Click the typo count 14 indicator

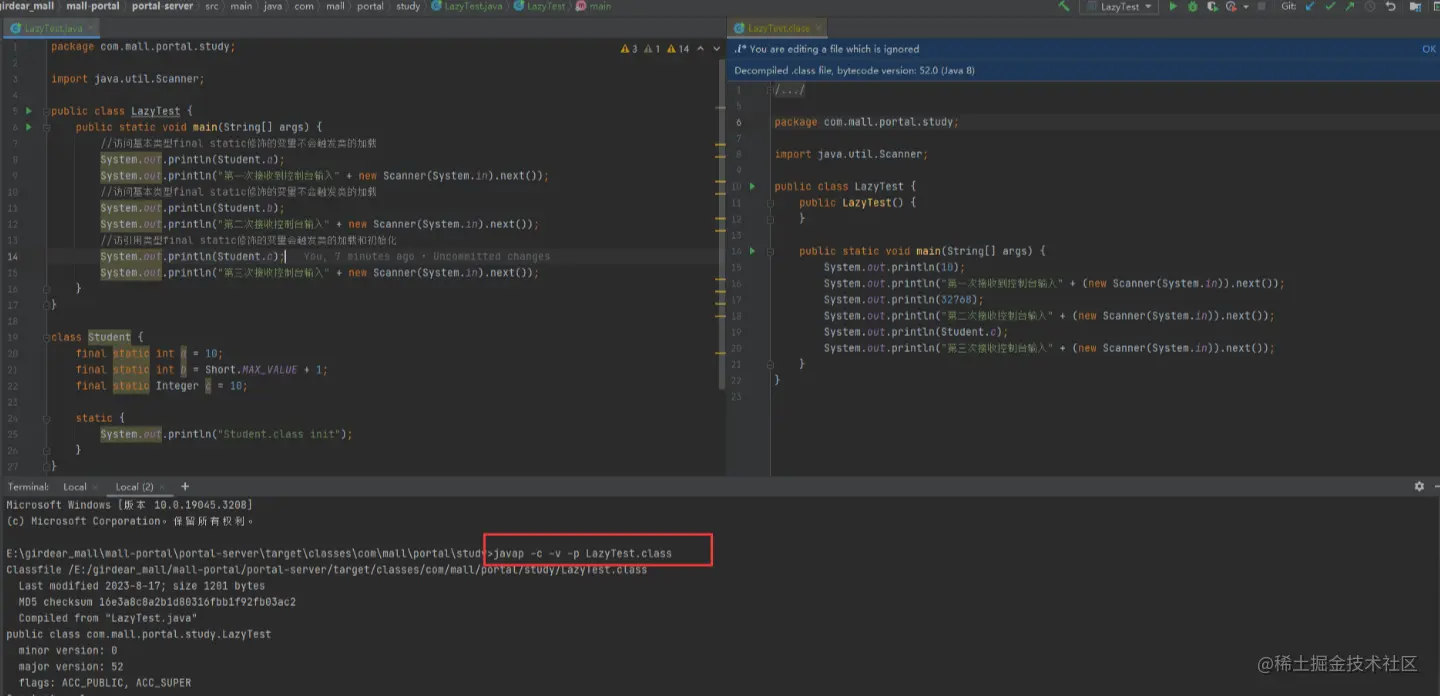click(x=678, y=49)
